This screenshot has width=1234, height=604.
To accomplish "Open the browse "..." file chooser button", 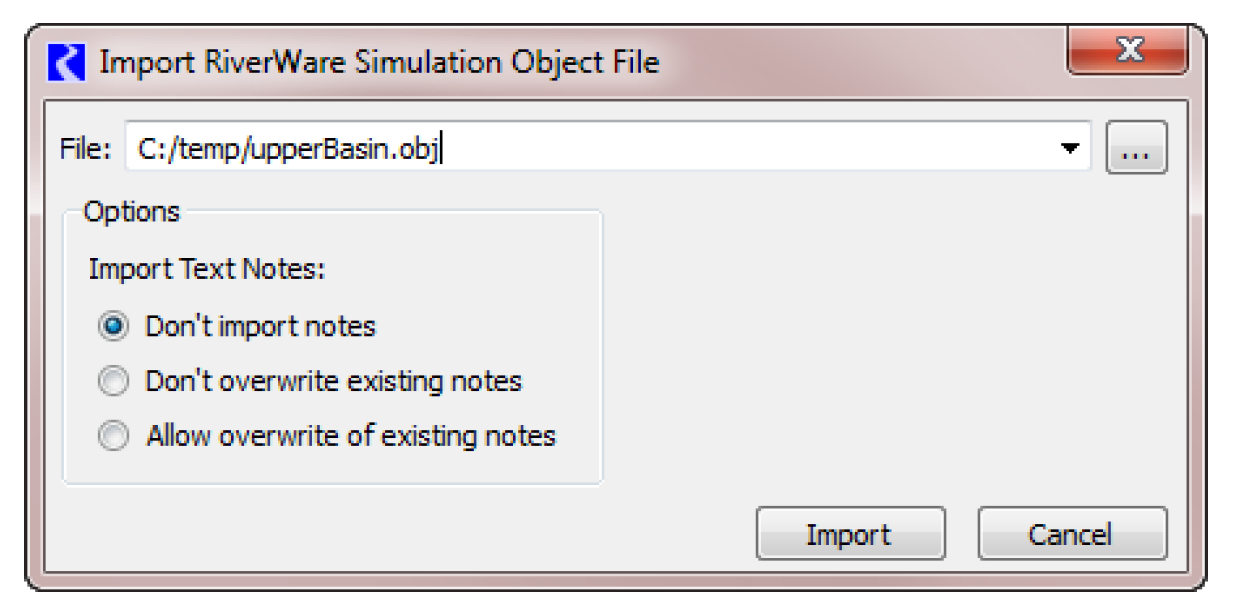I will [1136, 150].
